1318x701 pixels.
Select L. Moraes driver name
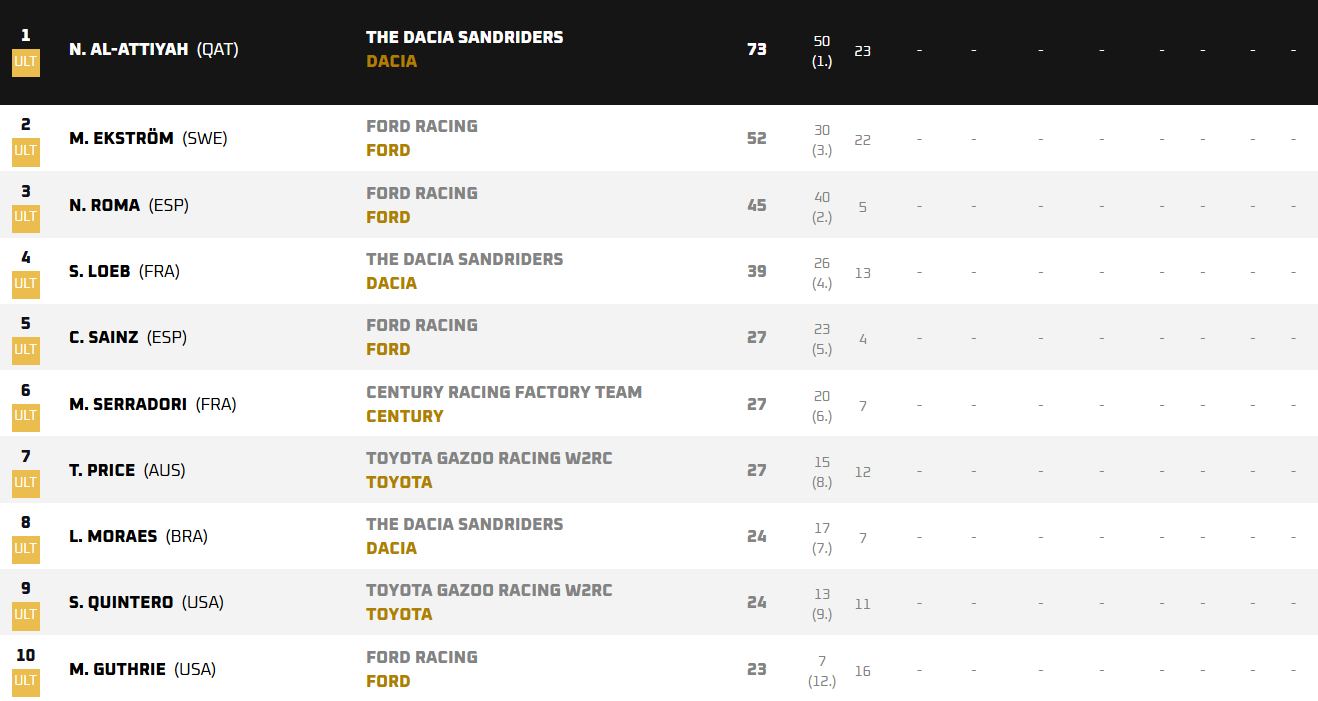[113, 536]
